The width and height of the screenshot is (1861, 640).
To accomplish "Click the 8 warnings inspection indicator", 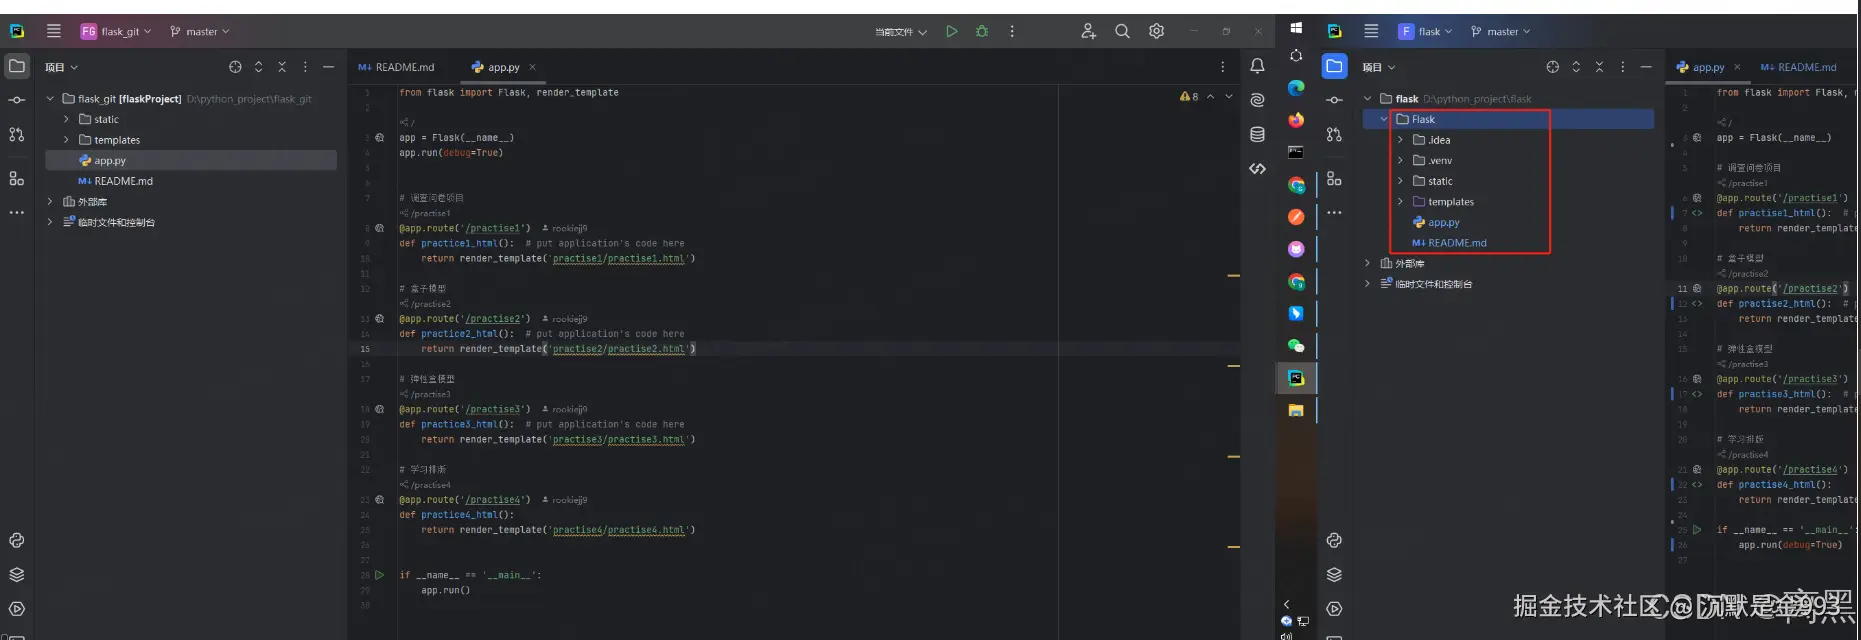I will click(x=1189, y=96).
